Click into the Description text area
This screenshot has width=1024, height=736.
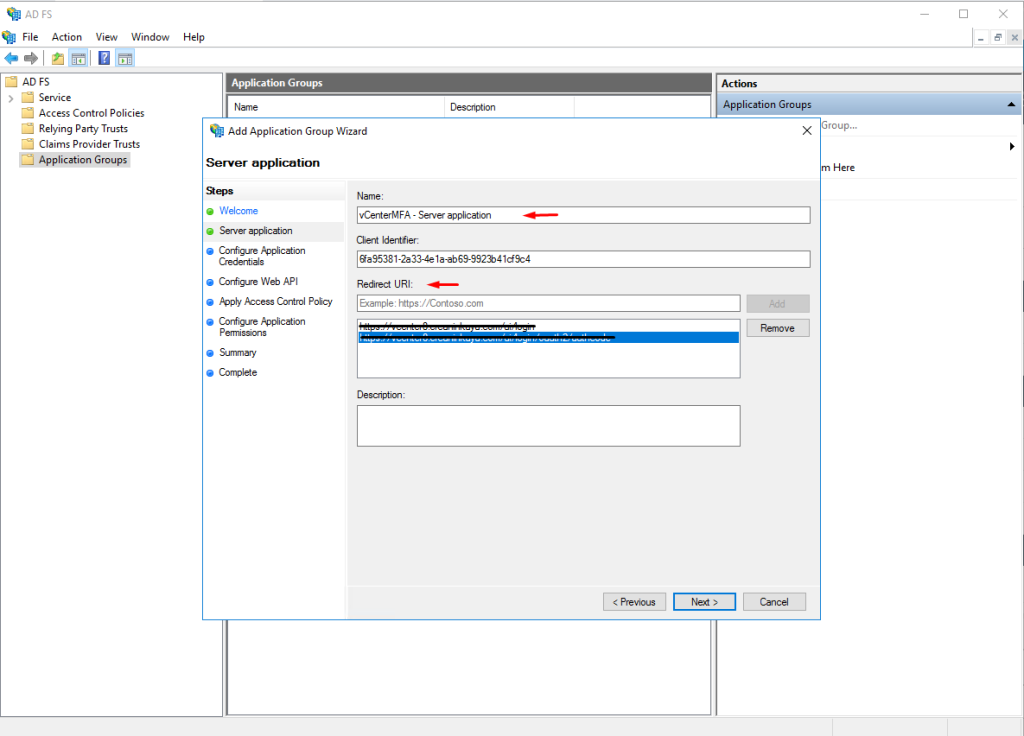pyautogui.click(x=548, y=425)
